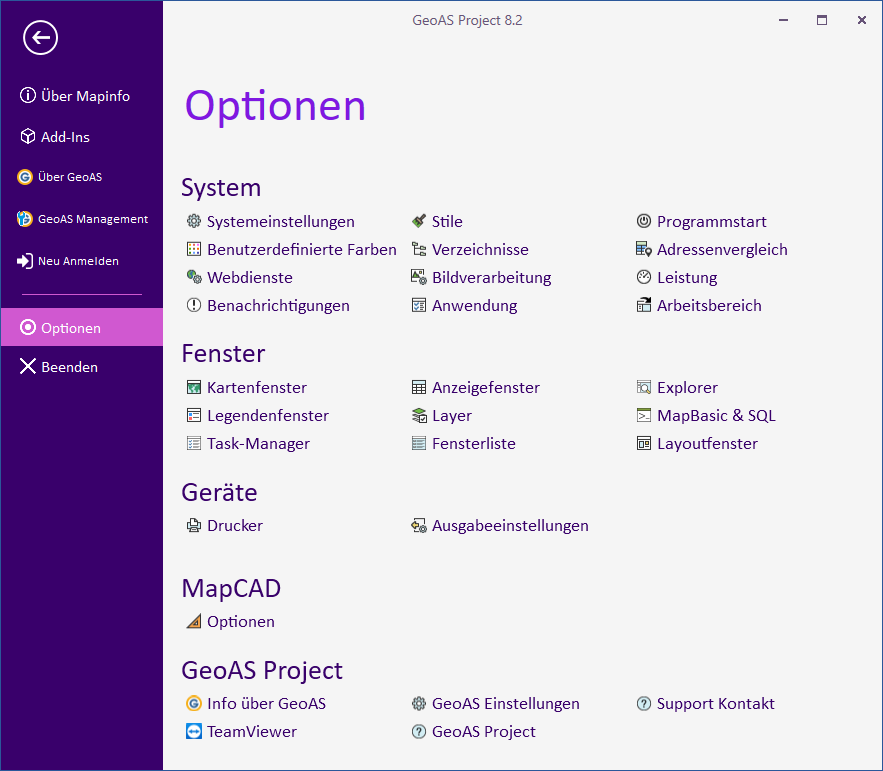883x771 pixels.
Task: Click the list icon beside Fensterliste
Action: (418, 443)
